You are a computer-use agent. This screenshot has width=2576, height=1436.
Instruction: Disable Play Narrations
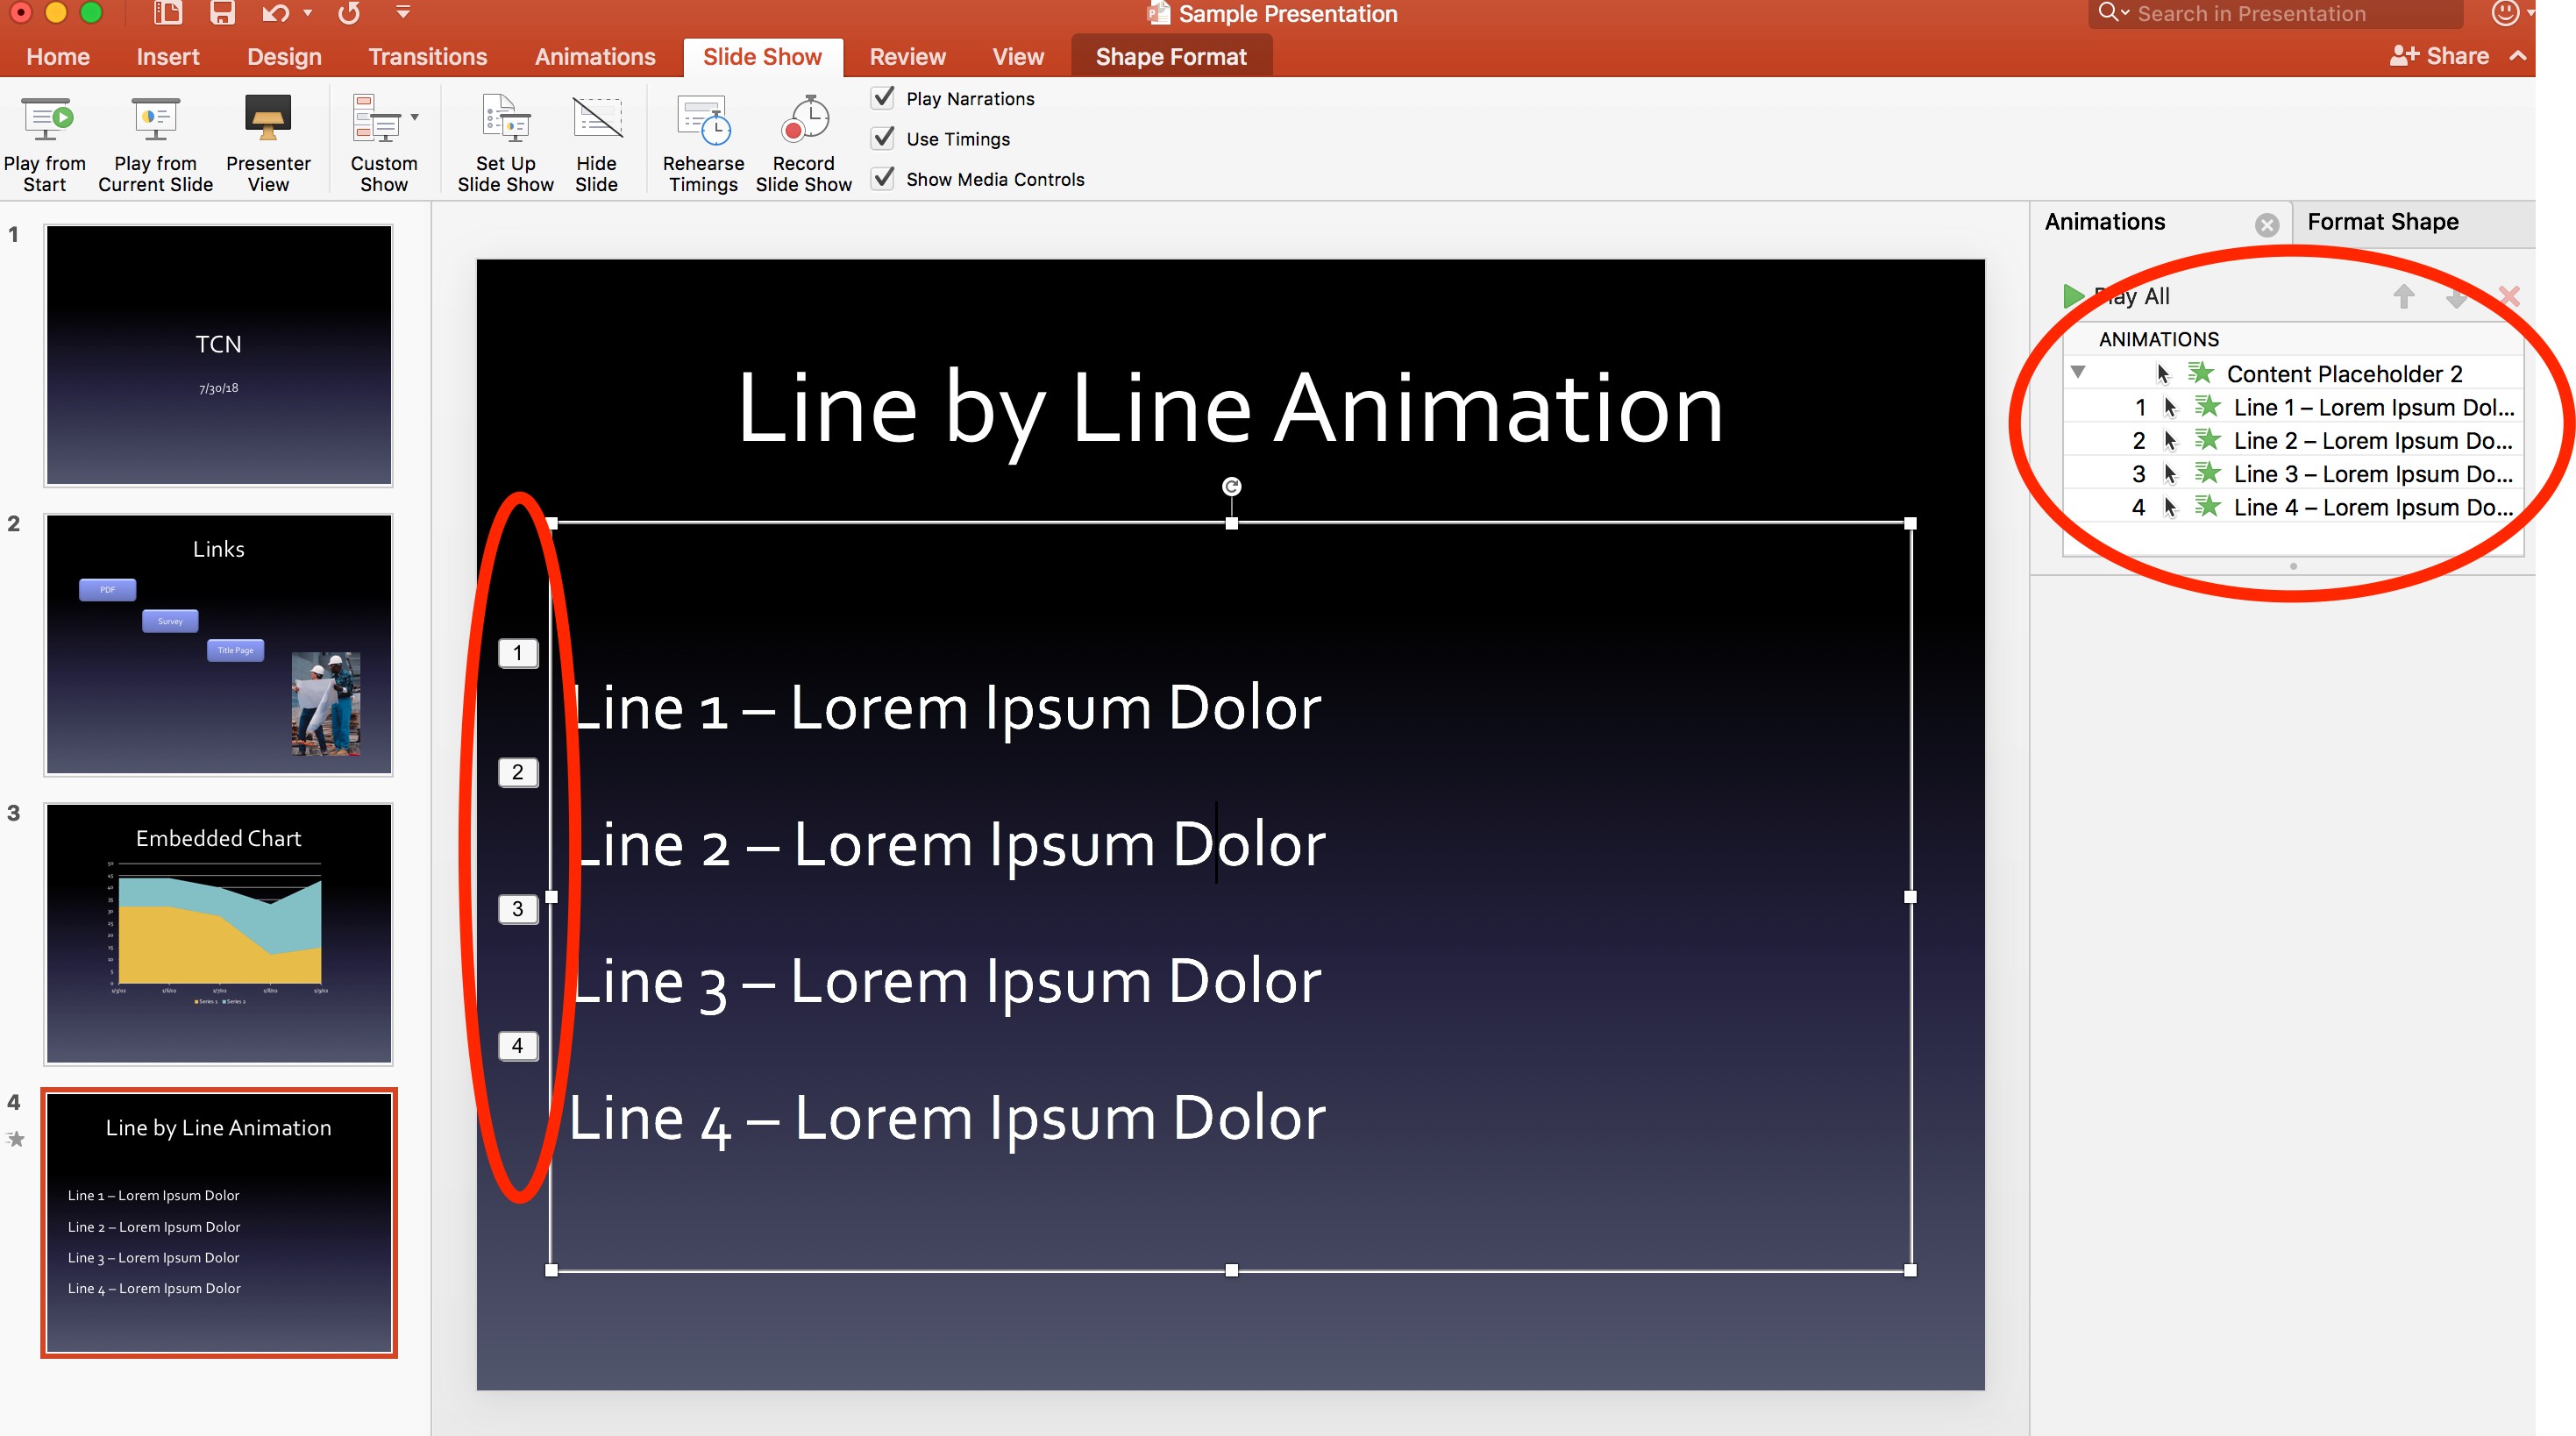click(881, 97)
